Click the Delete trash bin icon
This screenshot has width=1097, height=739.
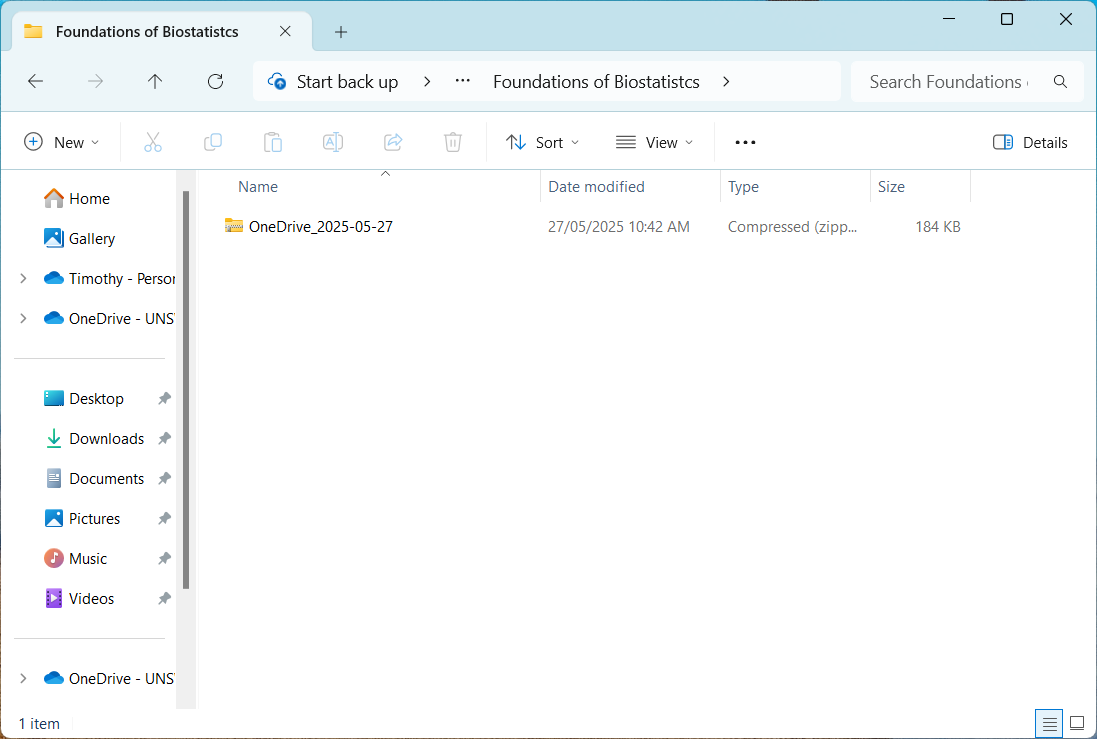click(x=453, y=142)
